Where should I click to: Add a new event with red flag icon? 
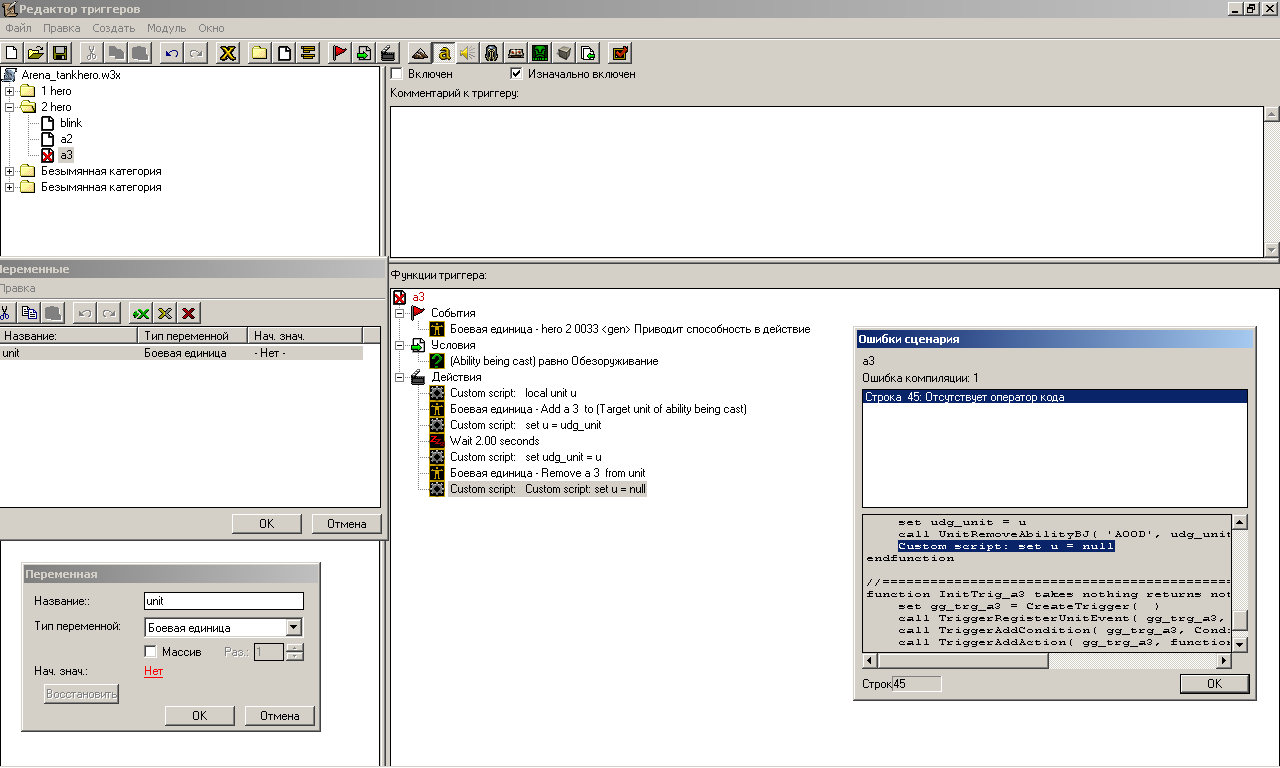pos(340,53)
